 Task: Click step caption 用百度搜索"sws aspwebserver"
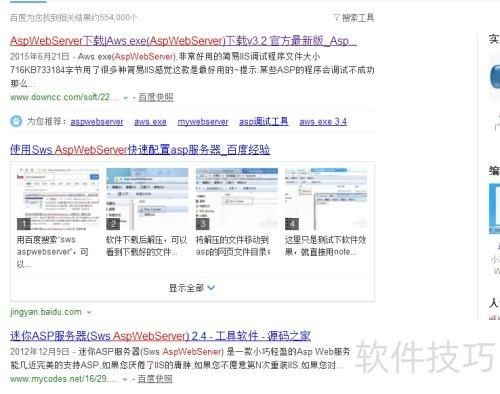point(53,252)
